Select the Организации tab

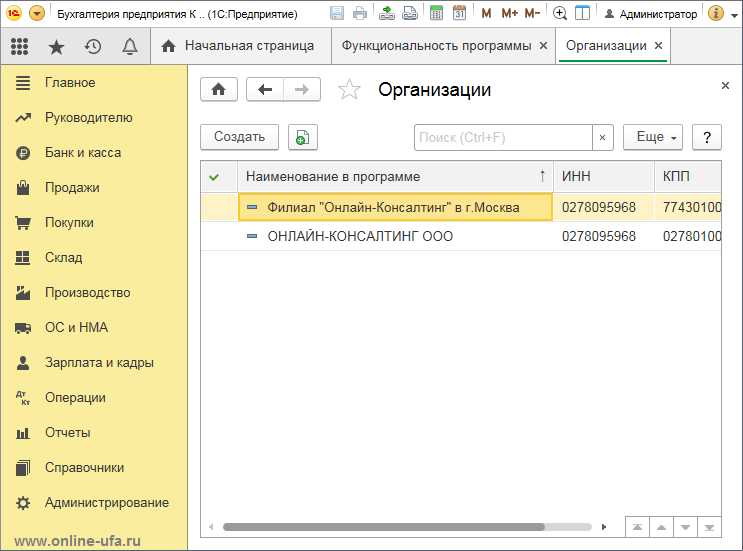[606, 45]
